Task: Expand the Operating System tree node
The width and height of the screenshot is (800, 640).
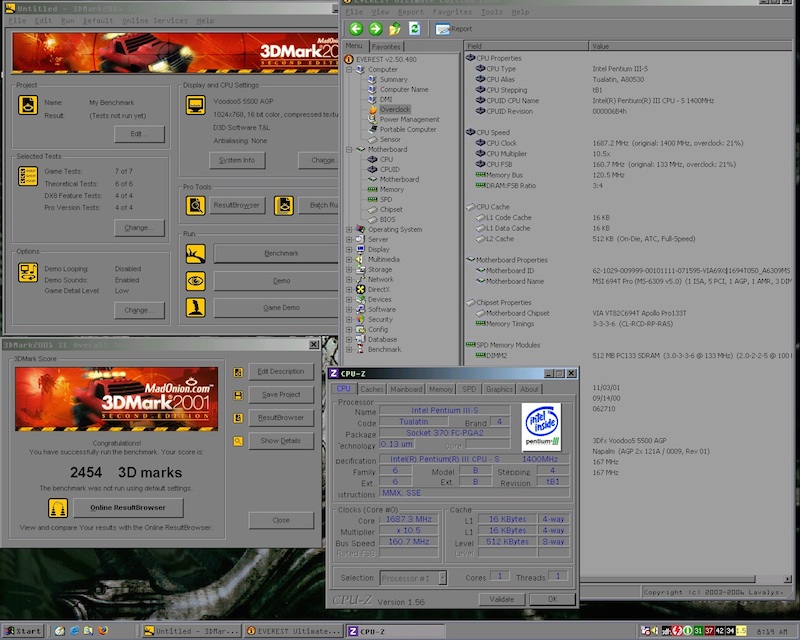Action: pyautogui.click(x=349, y=230)
